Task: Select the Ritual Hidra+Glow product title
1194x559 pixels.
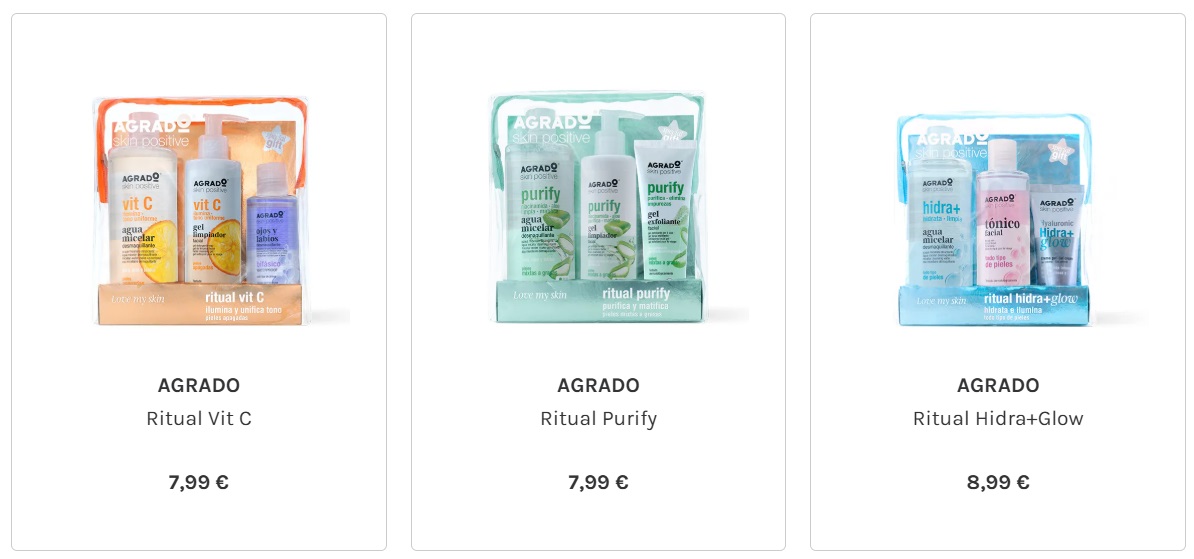Action: [x=998, y=418]
